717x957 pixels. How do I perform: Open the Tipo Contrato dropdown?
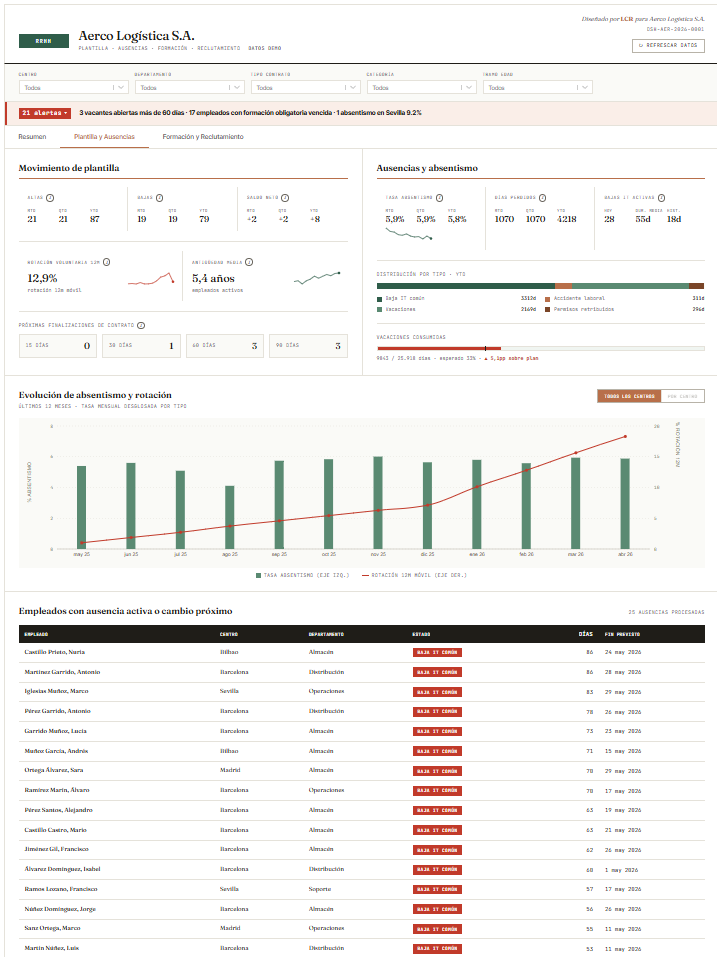pos(305,88)
